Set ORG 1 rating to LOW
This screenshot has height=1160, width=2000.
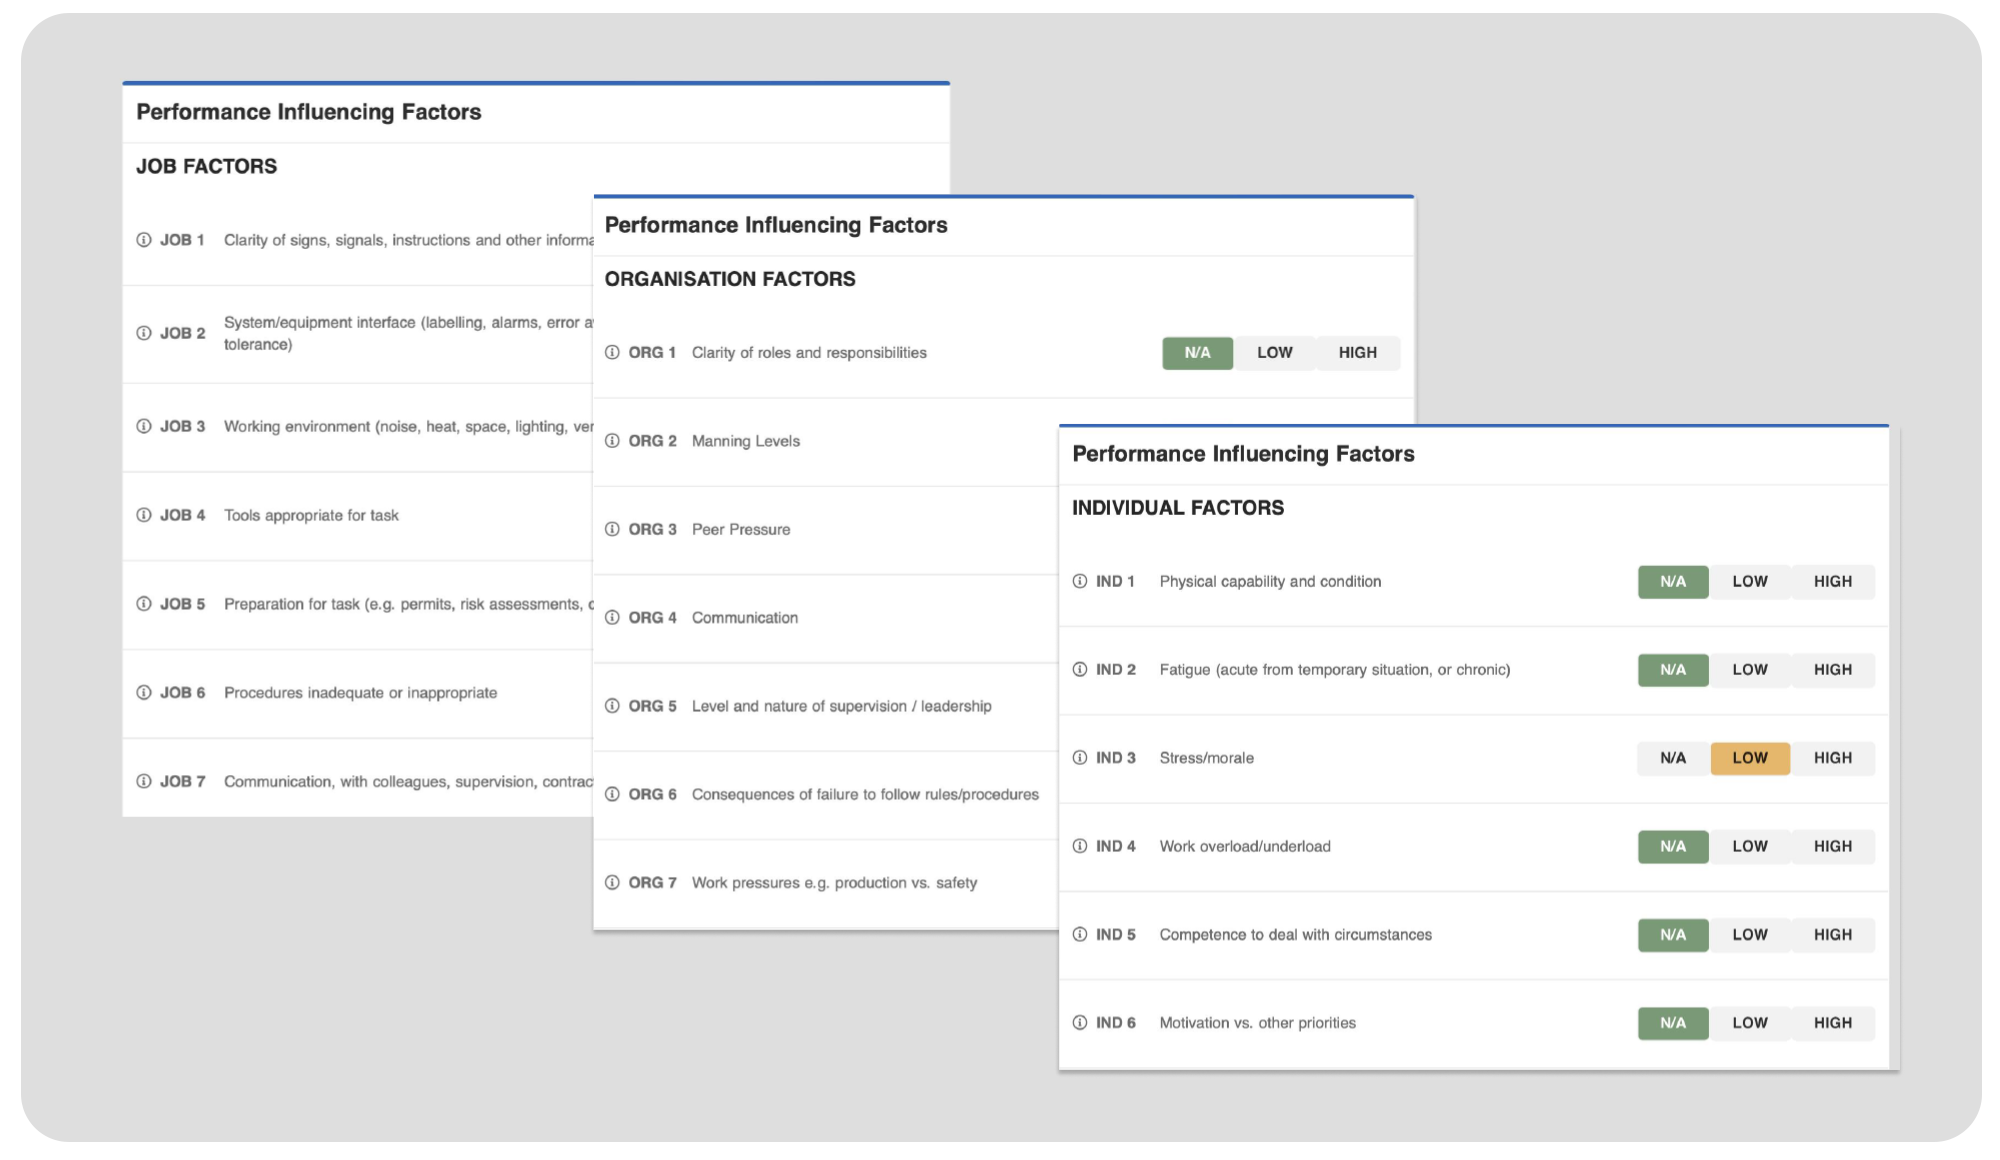click(1274, 353)
